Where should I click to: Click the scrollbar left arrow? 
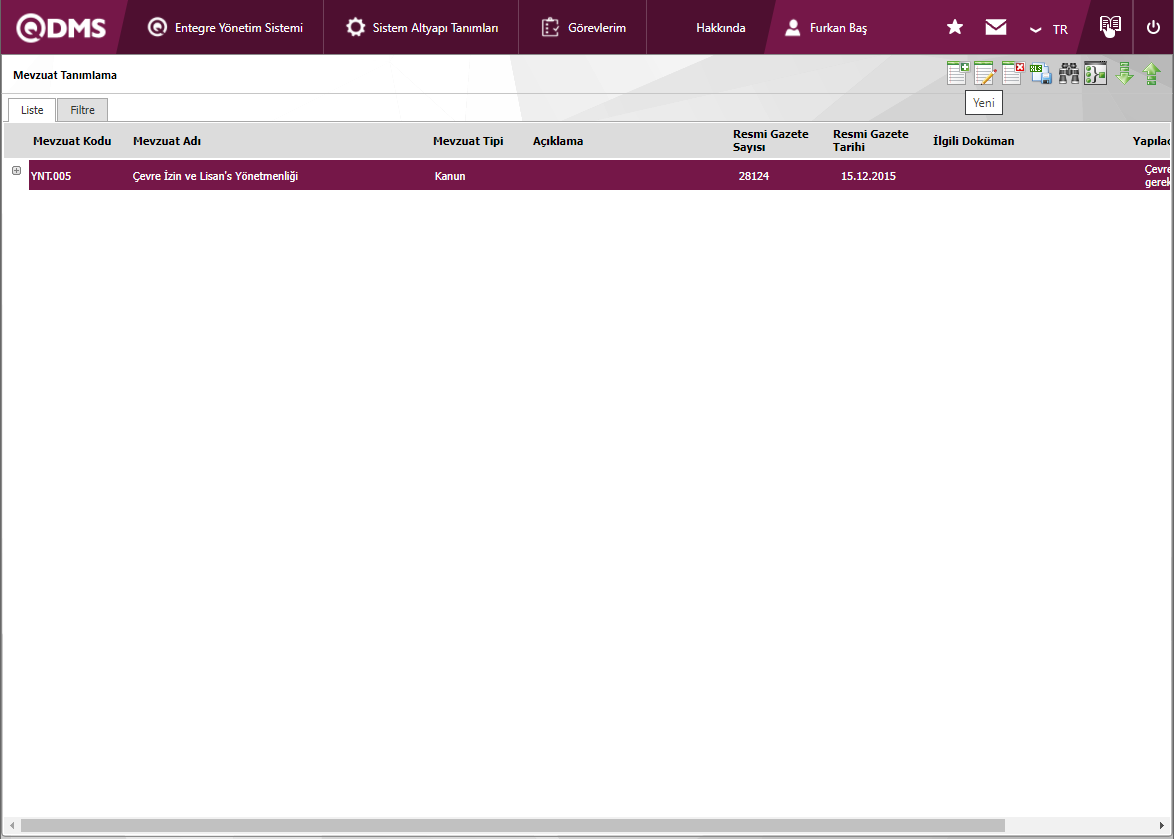(12, 825)
